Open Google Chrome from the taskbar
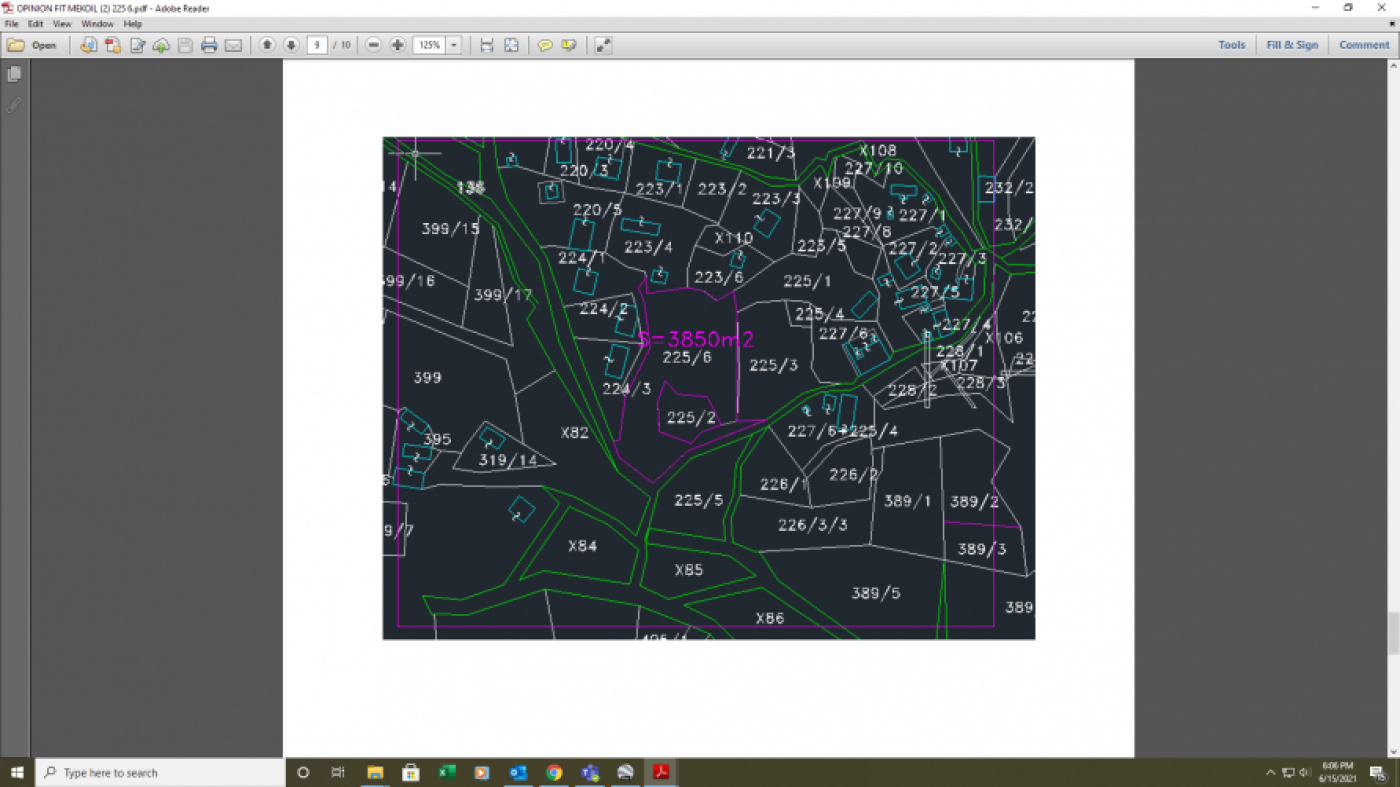The width and height of the screenshot is (1400, 787). (x=554, y=772)
